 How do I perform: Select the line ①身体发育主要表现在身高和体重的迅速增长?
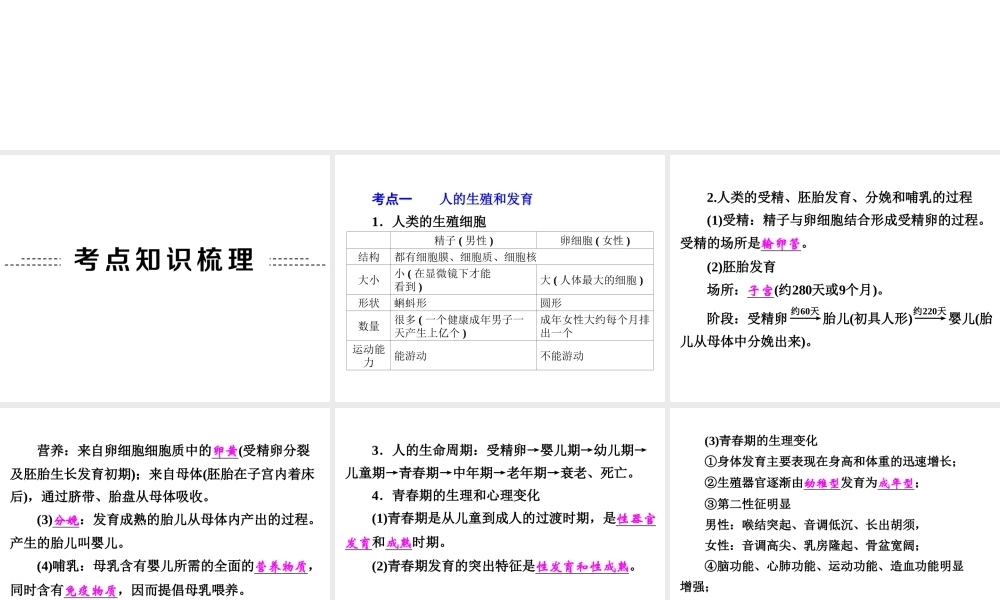coord(830,462)
